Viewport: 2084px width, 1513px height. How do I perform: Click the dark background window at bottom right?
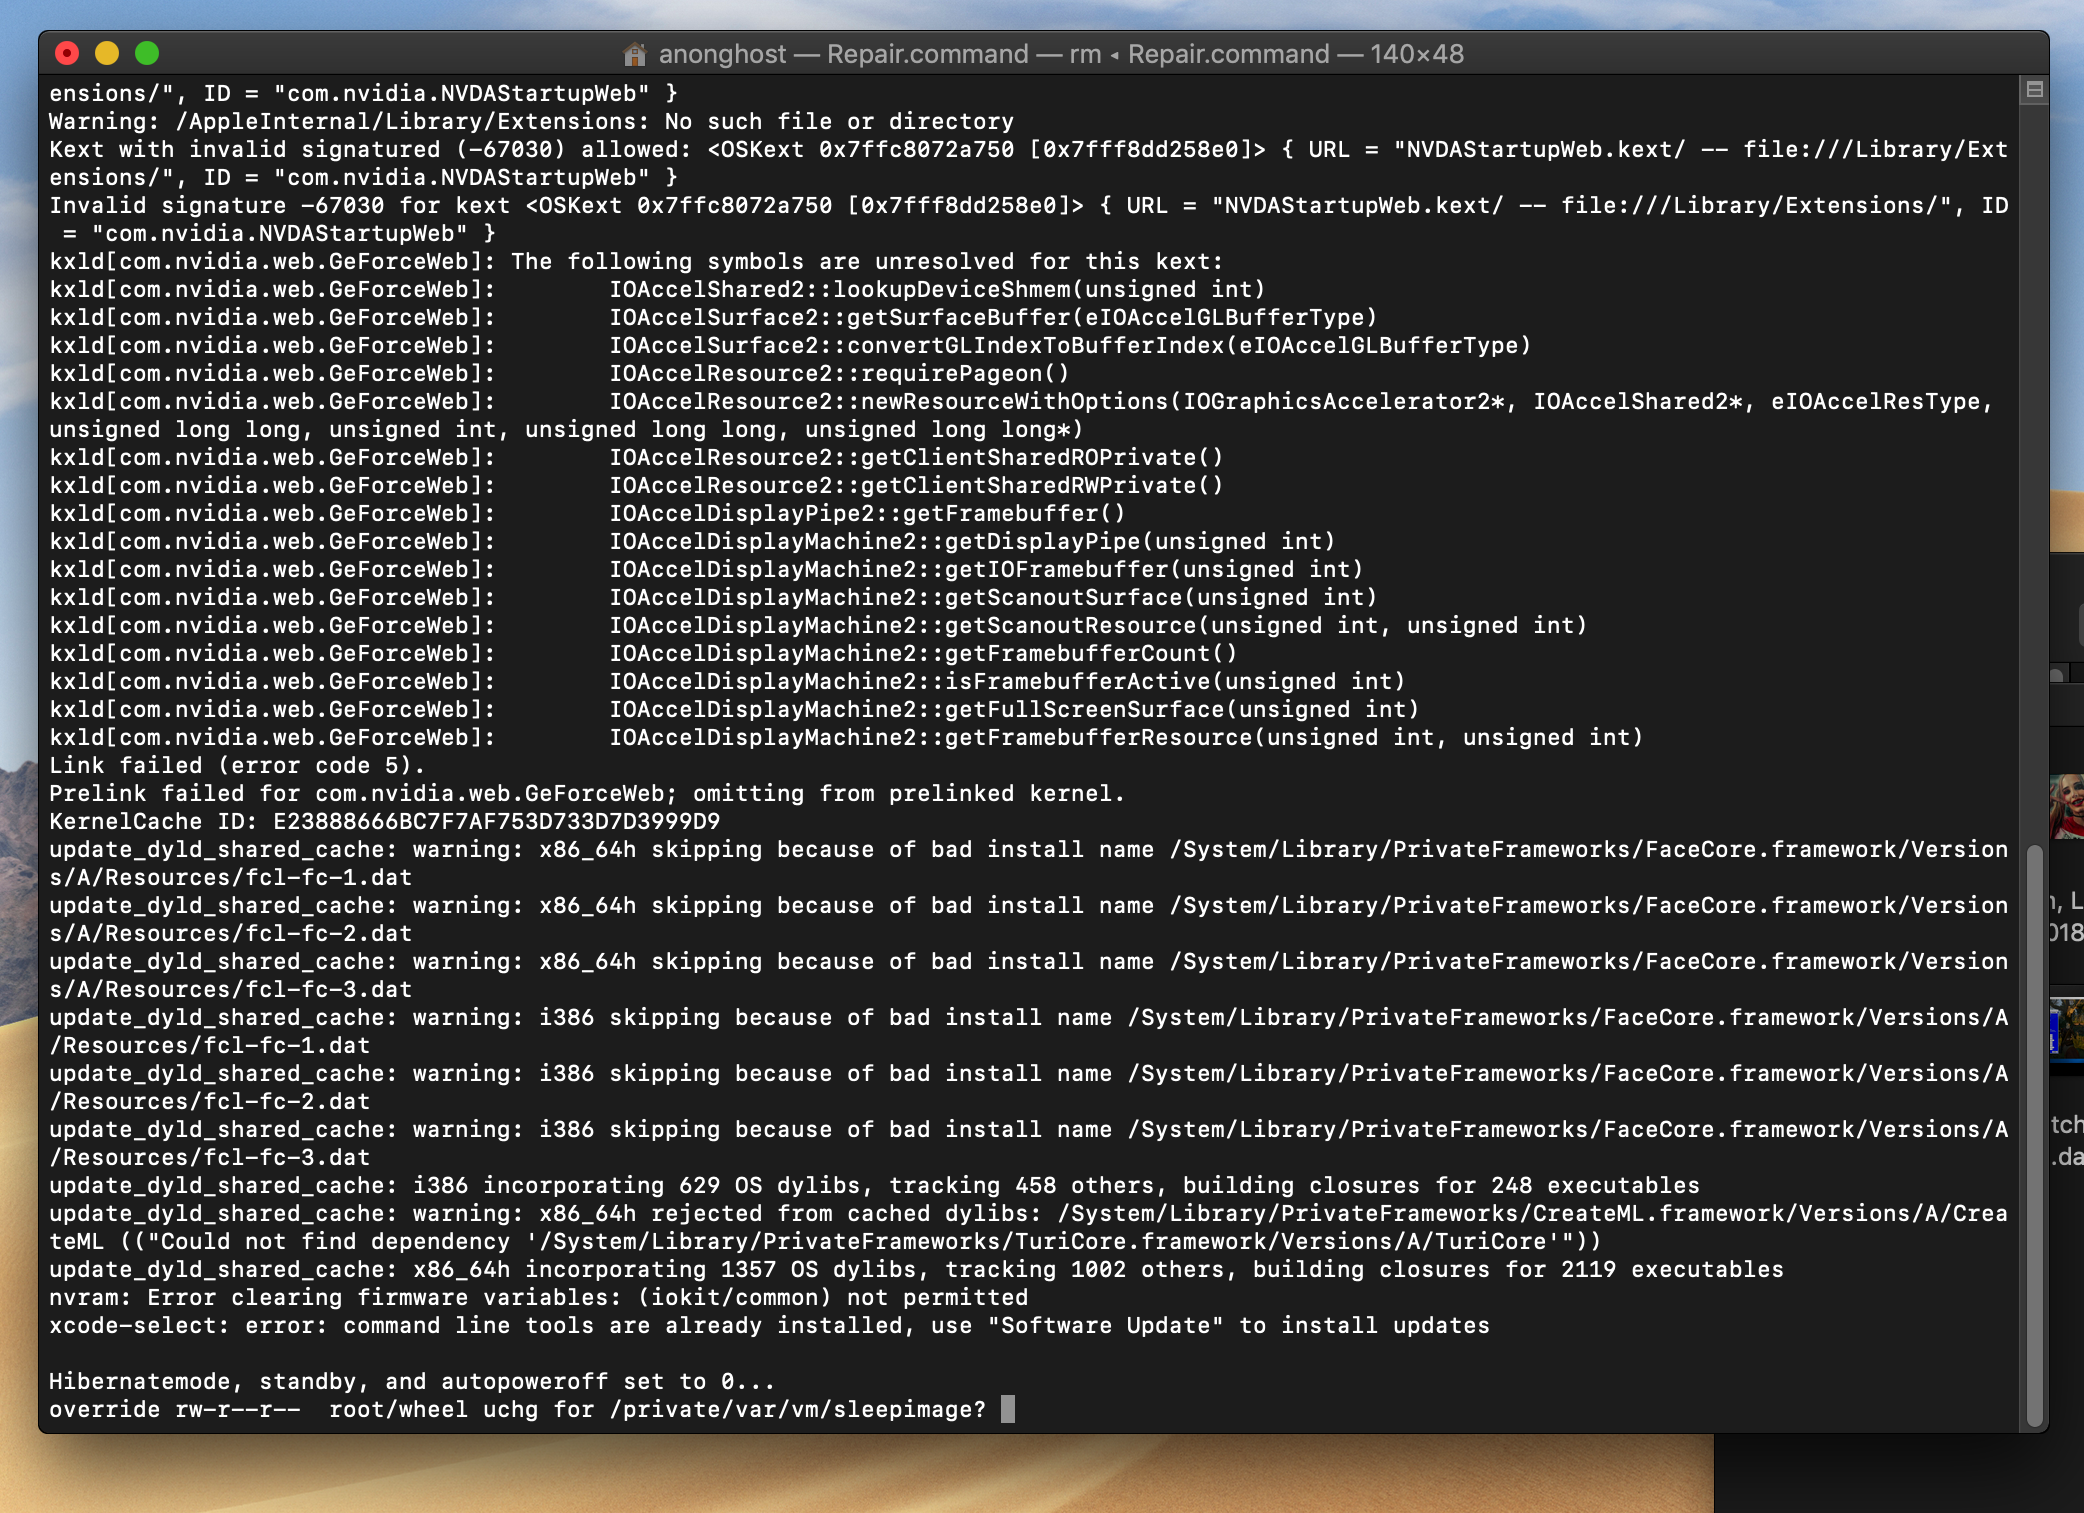(x=1900, y=1475)
